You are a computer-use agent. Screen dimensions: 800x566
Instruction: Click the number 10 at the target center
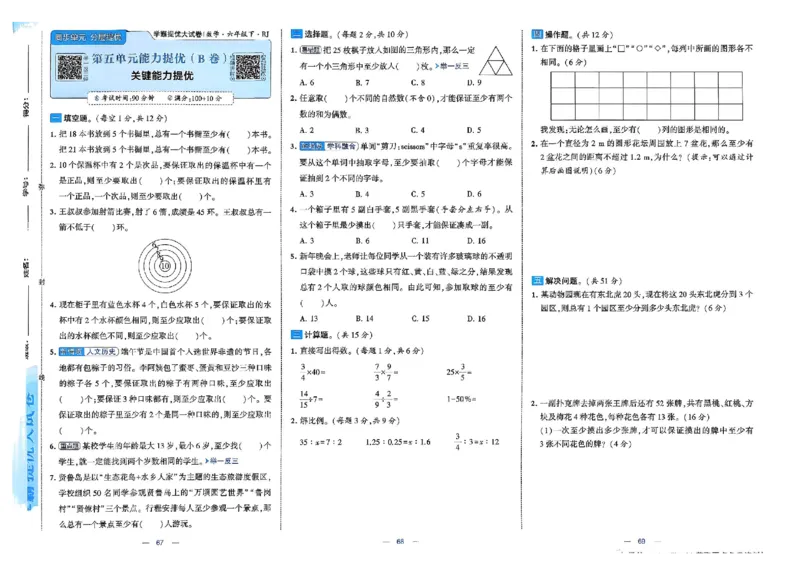coord(165,266)
